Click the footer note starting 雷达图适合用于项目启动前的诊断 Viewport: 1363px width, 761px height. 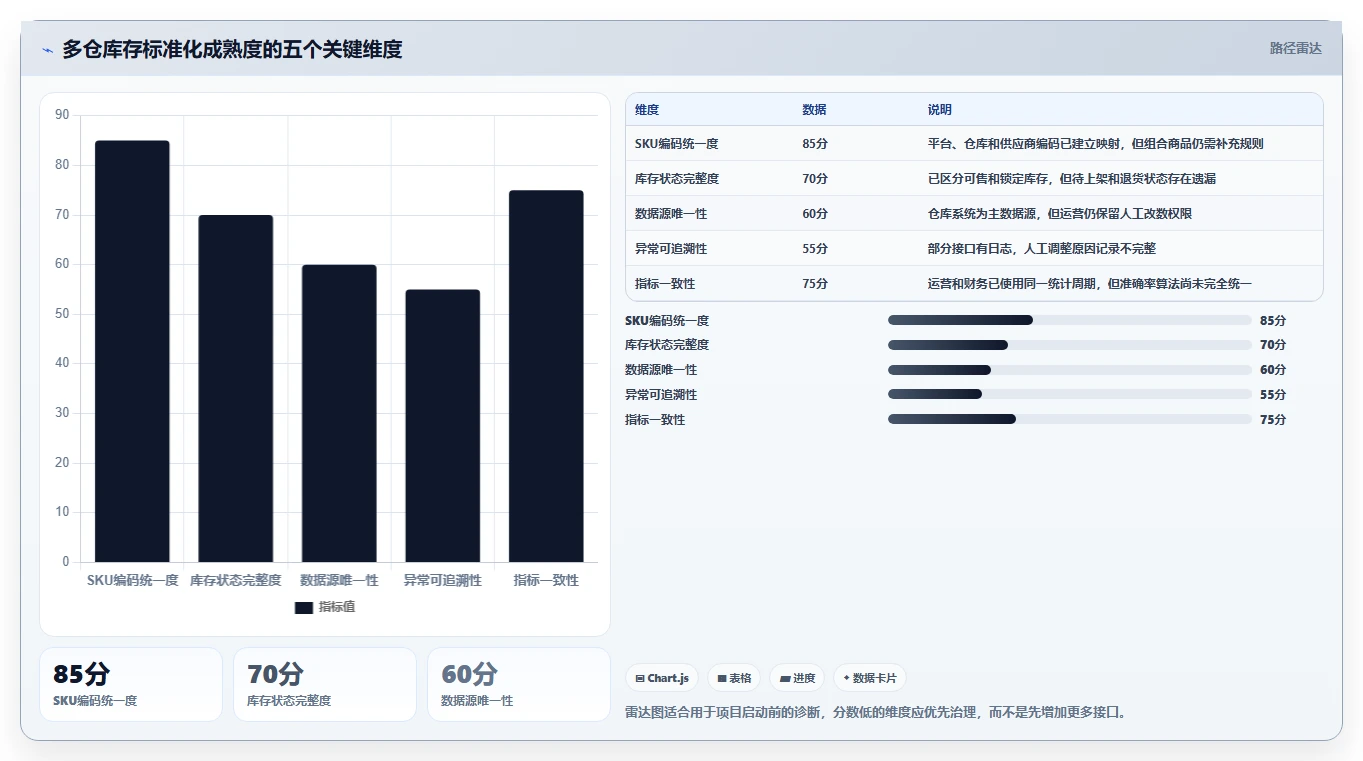point(876,712)
